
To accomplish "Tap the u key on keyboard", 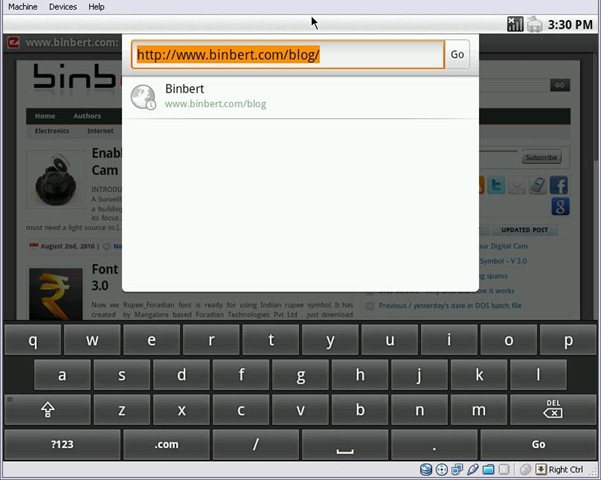I will tap(389, 340).
